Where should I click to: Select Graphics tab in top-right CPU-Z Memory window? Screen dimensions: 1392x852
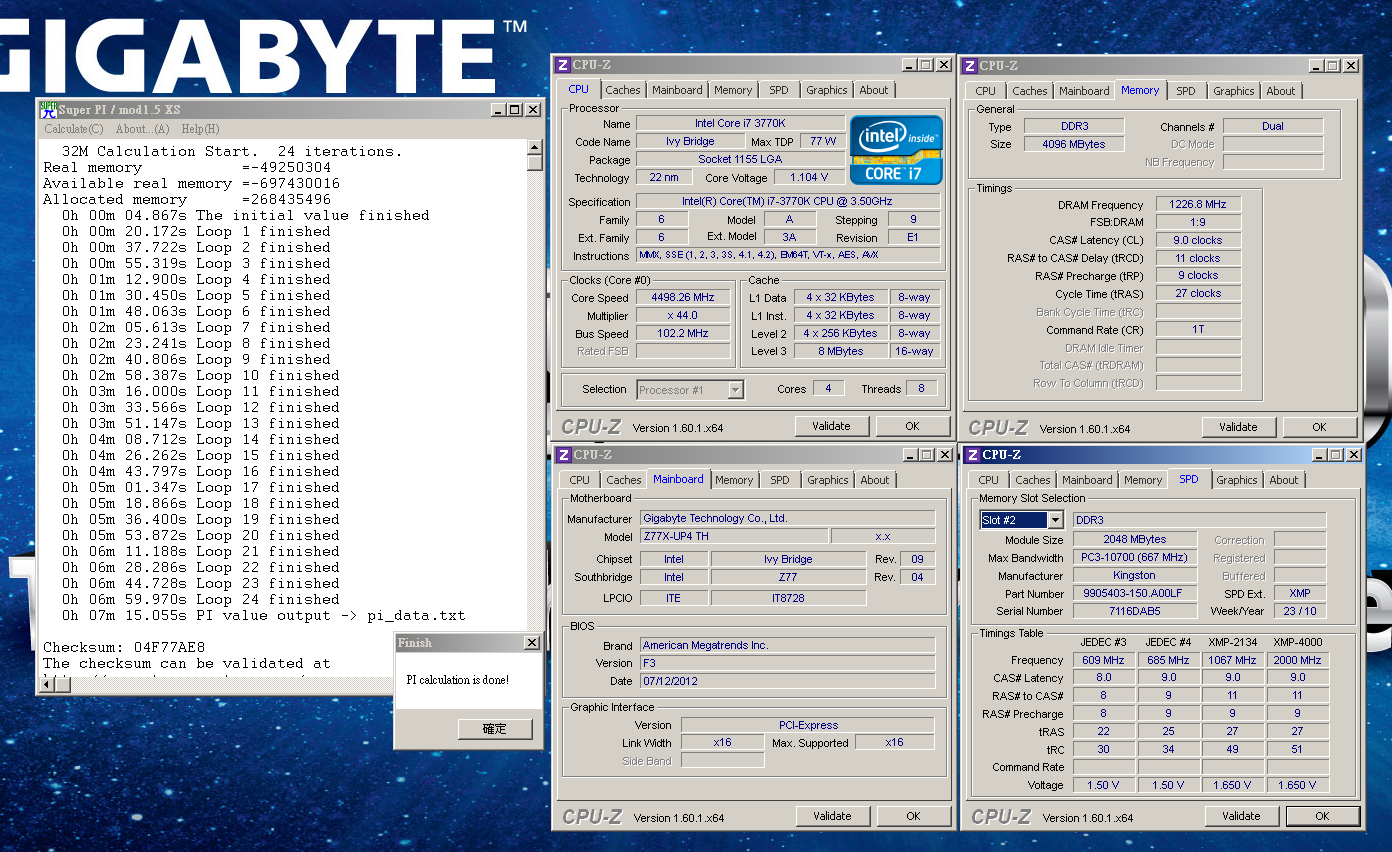tap(1234, 91)
